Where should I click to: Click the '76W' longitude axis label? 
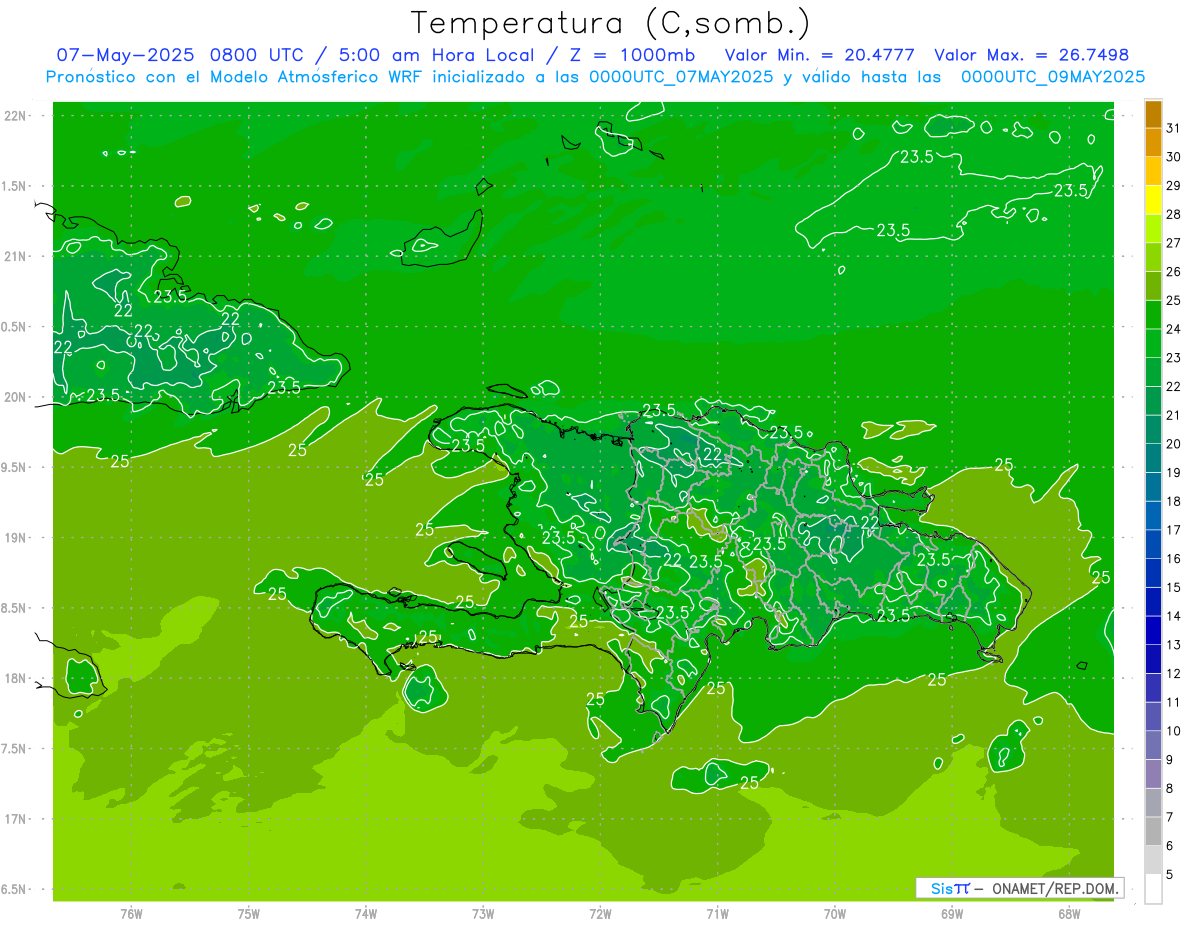pos(131,914)
